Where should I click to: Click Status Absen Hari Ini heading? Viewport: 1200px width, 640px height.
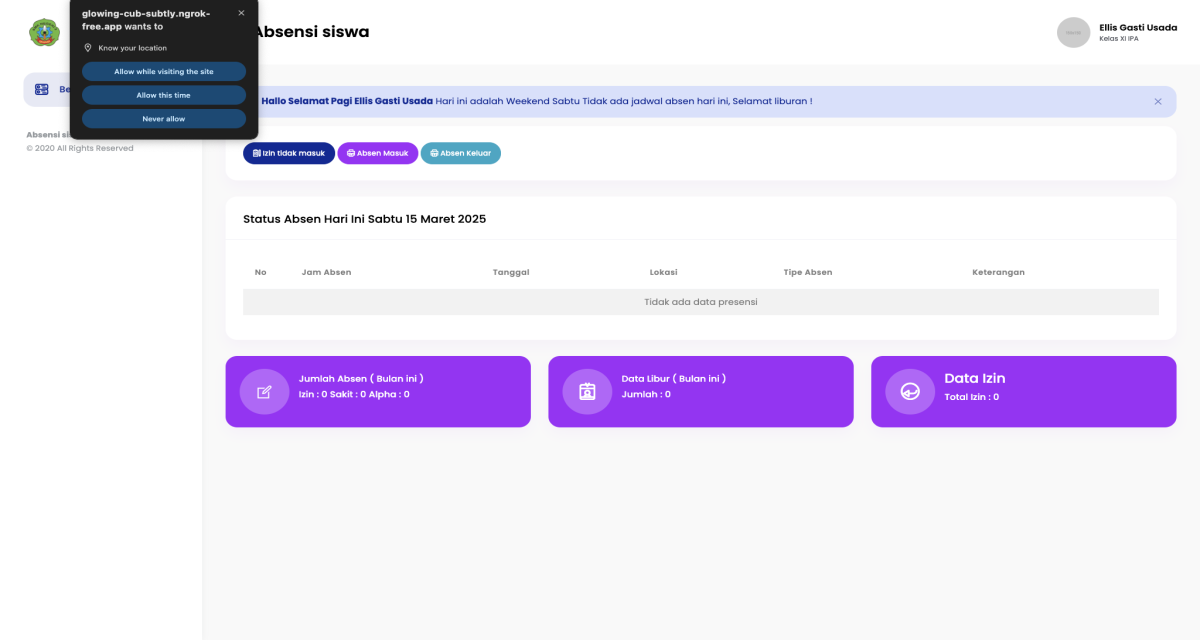[364, 219]
